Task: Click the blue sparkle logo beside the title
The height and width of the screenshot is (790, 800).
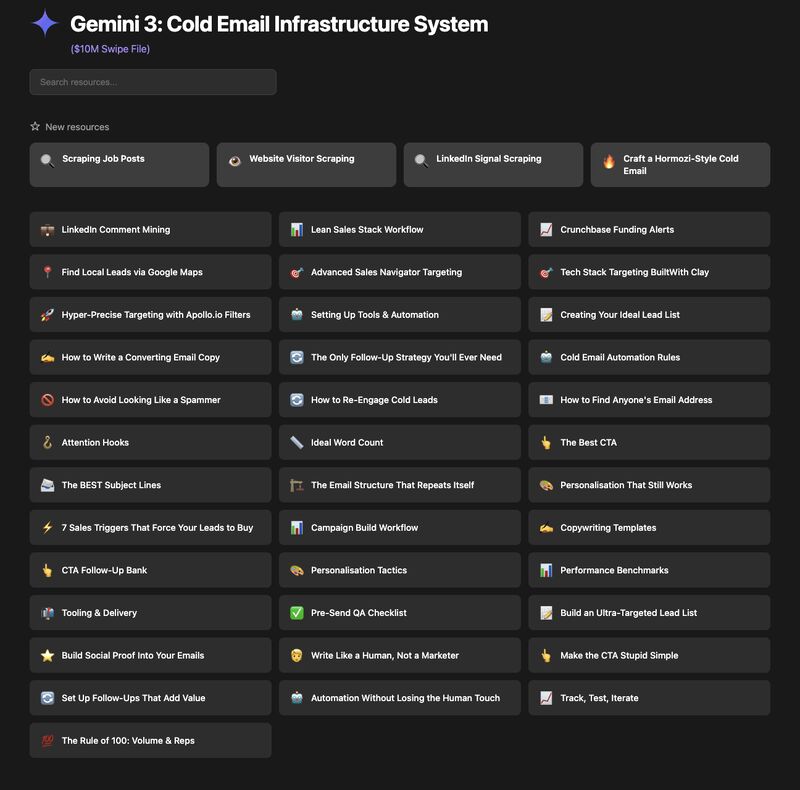Action: pos(45,23)
